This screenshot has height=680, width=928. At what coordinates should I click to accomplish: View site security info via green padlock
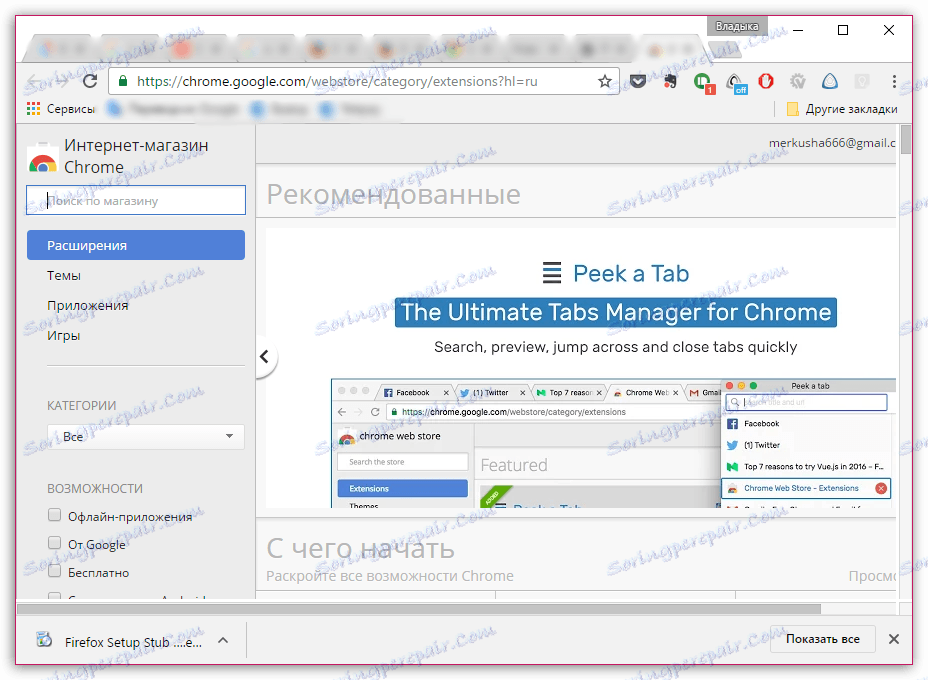click(123, 81)
